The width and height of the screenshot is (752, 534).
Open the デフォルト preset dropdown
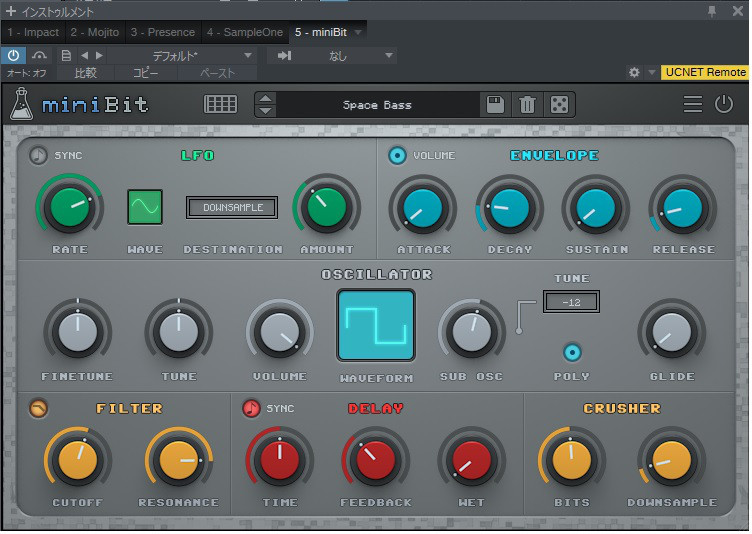click(x=182, y=56)
